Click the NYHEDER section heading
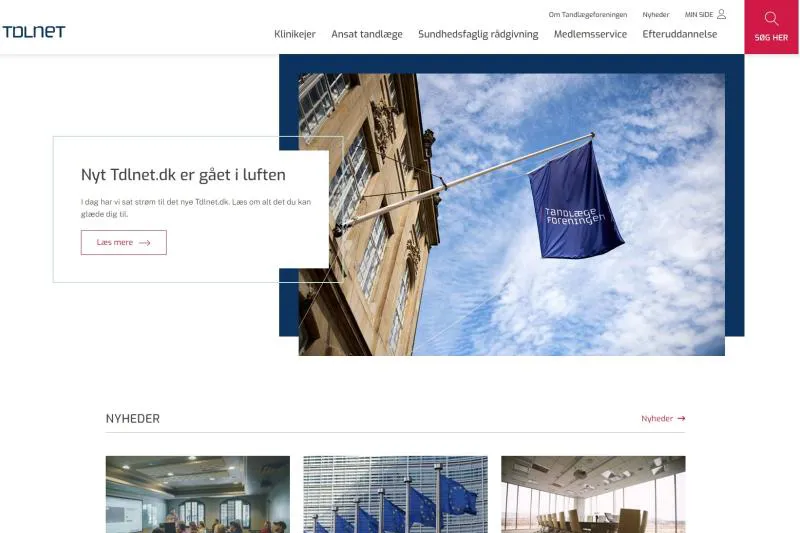This screenshot has width=800, height=533. (x=133, y=419)
